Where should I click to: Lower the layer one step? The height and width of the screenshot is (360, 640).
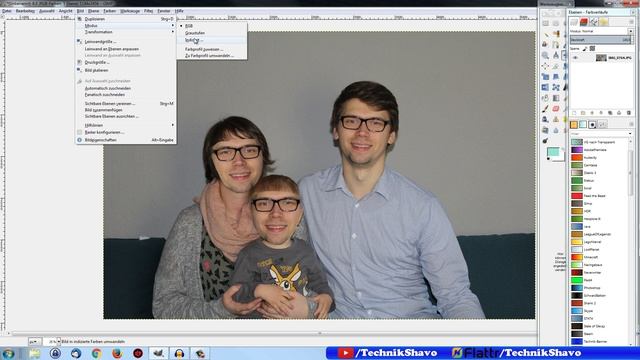click(x=601, y=113)
